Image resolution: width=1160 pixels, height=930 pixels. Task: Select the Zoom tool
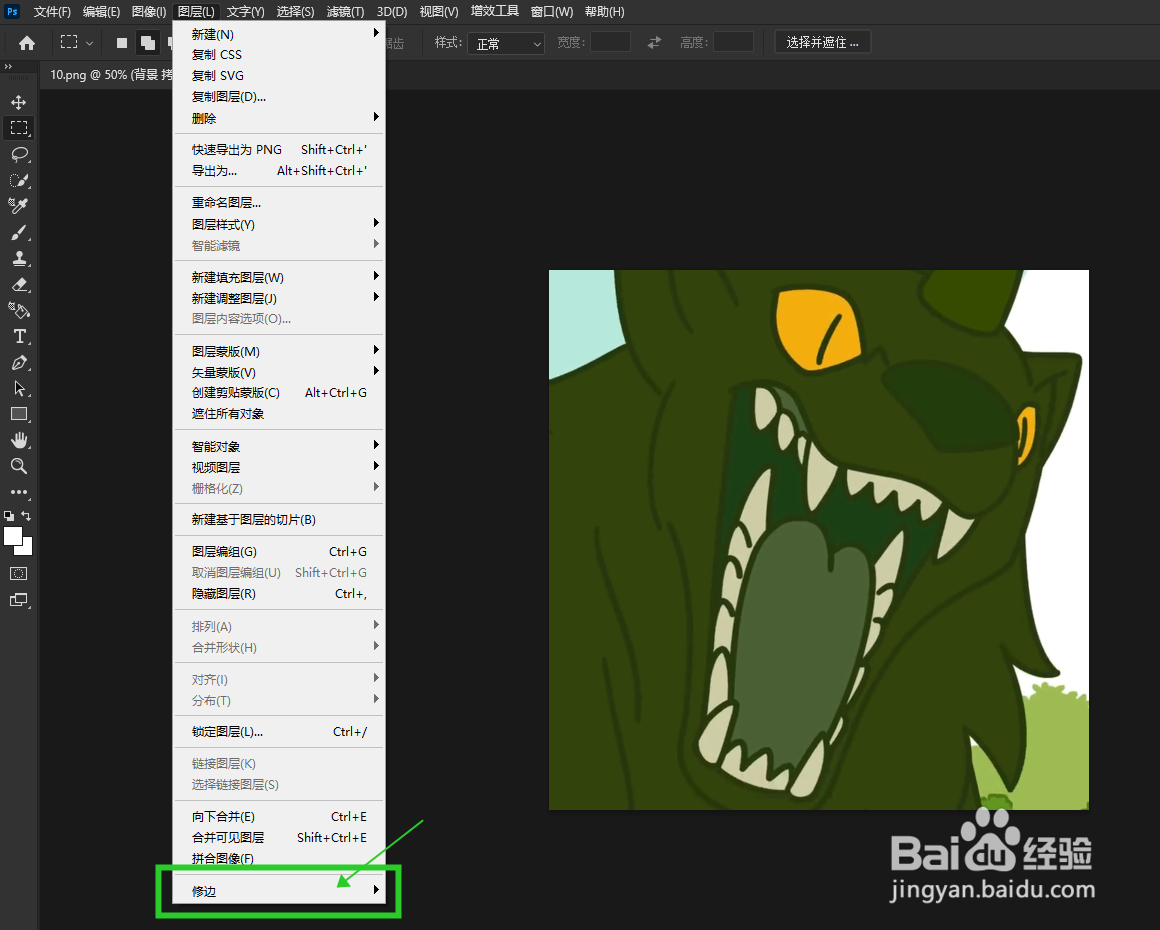tap(18, 466)
